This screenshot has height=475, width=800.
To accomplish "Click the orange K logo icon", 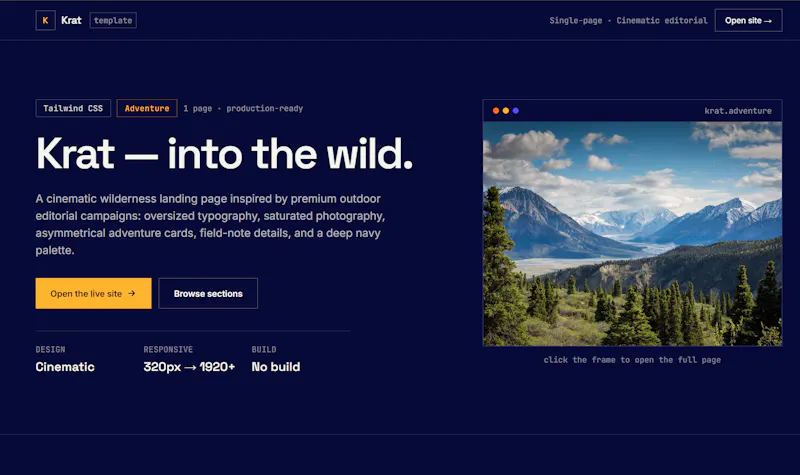I will click(x=45, y=20).
